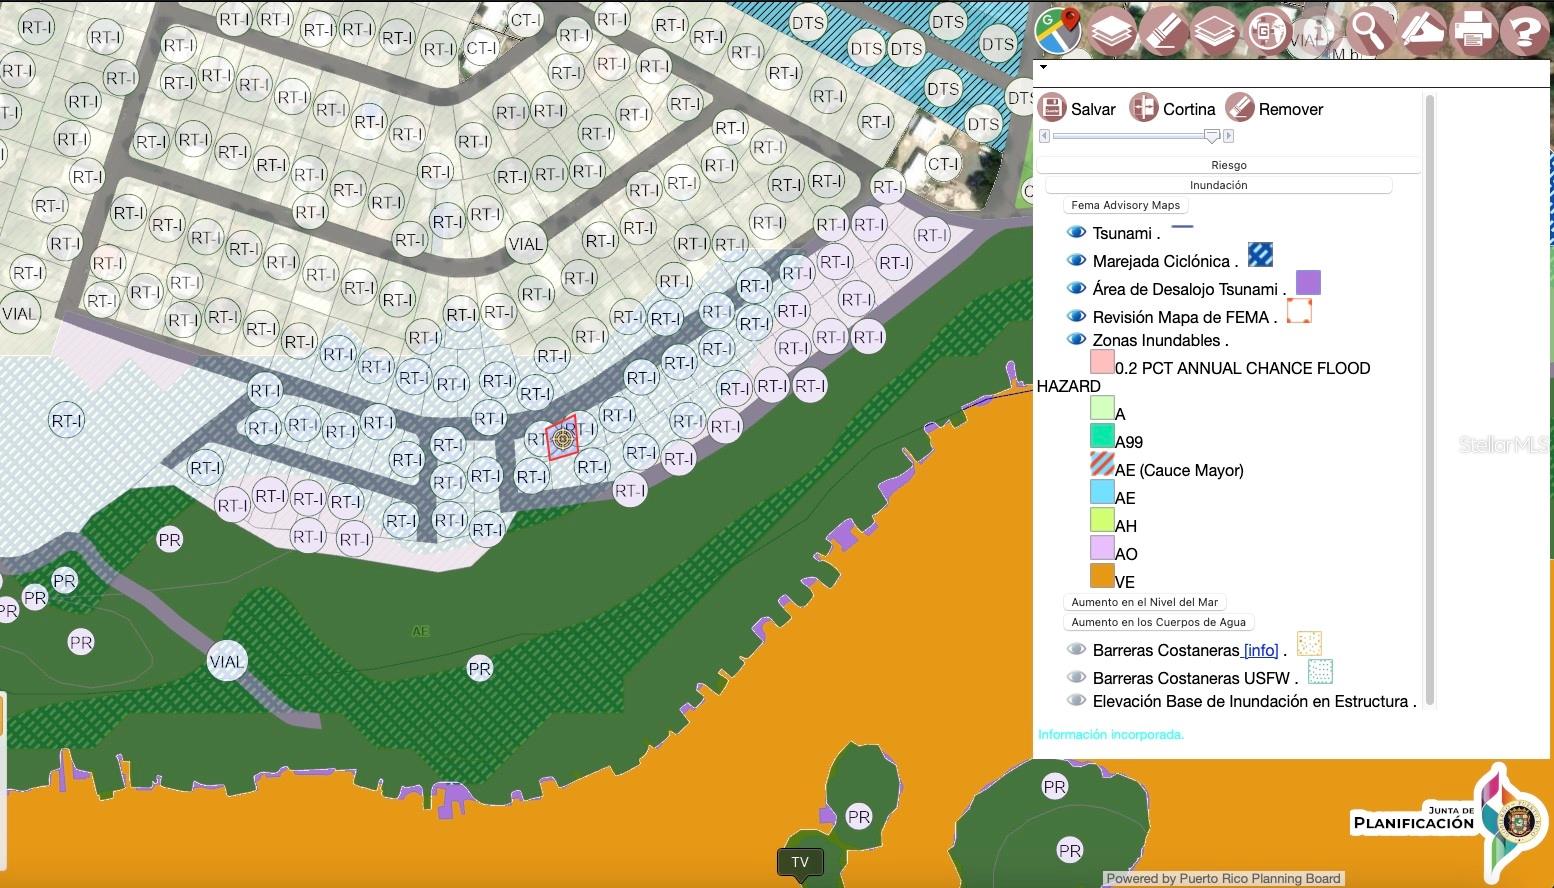Screen dimensions: 1554x888
Task: Open the Google Maps icon
Action: 1058,31
